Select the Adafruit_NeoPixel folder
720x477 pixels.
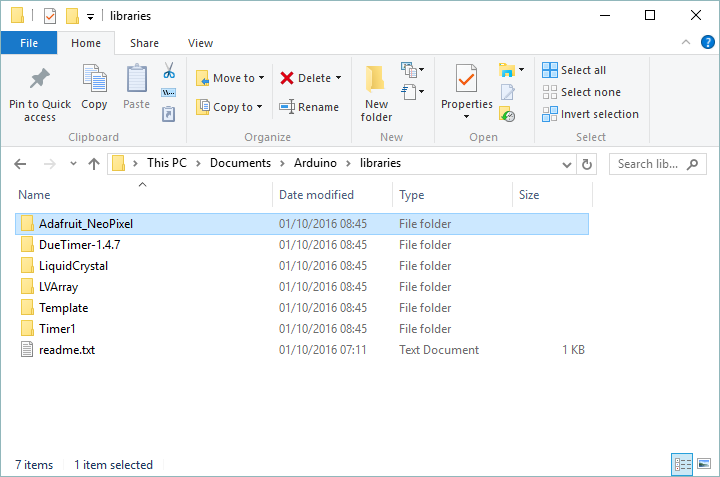click(302, 224)
